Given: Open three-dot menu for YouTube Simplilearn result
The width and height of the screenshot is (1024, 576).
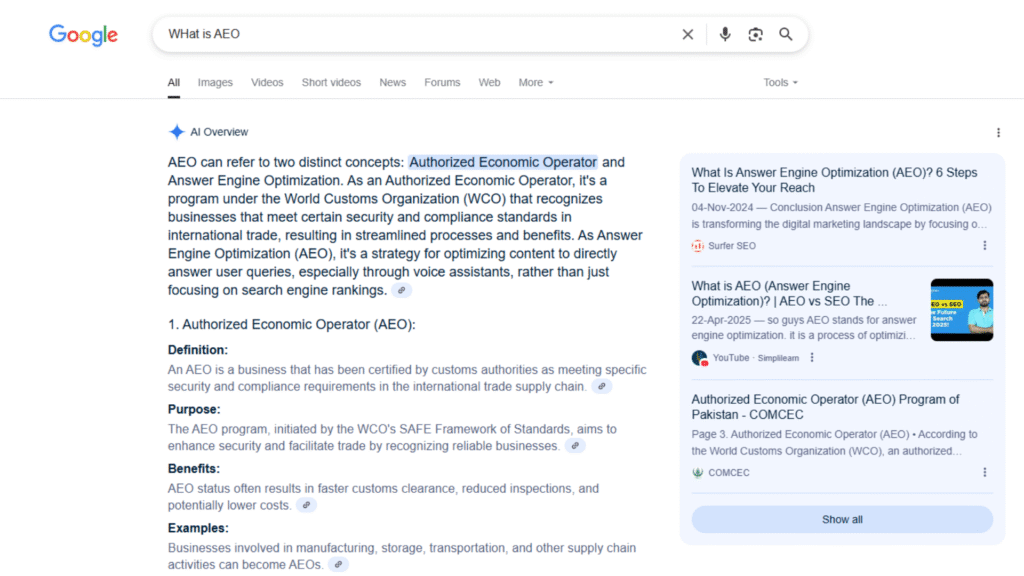Looking at the screenshot, I should pos(812,358).
